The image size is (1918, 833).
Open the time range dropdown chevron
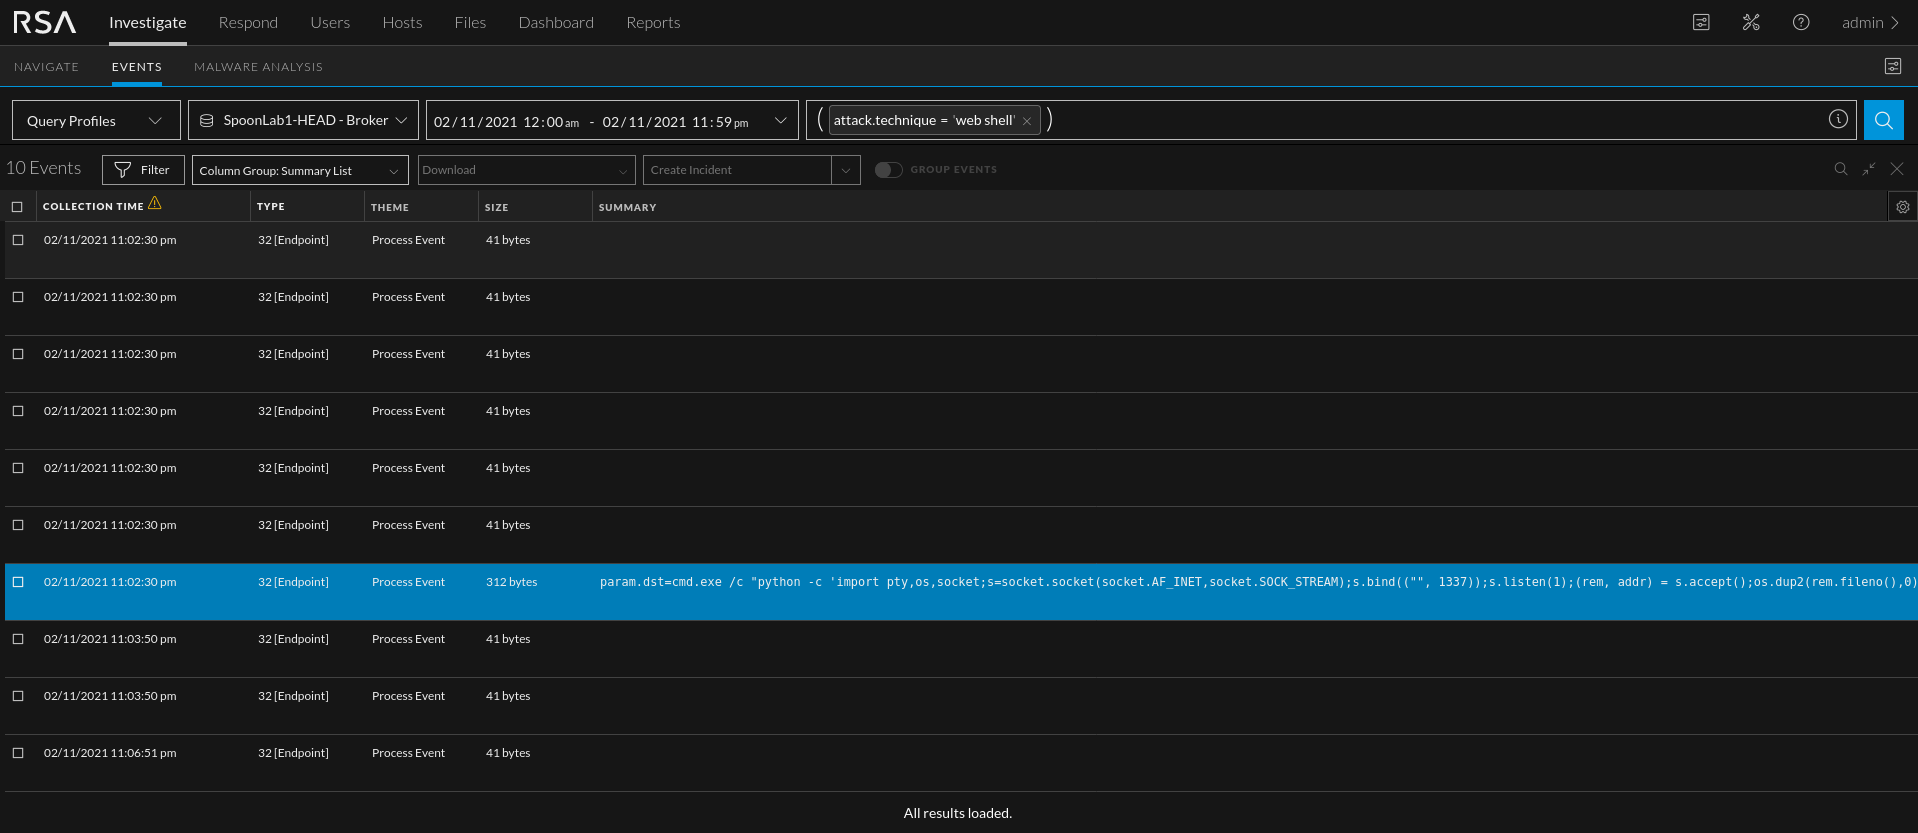pos(781,120)
